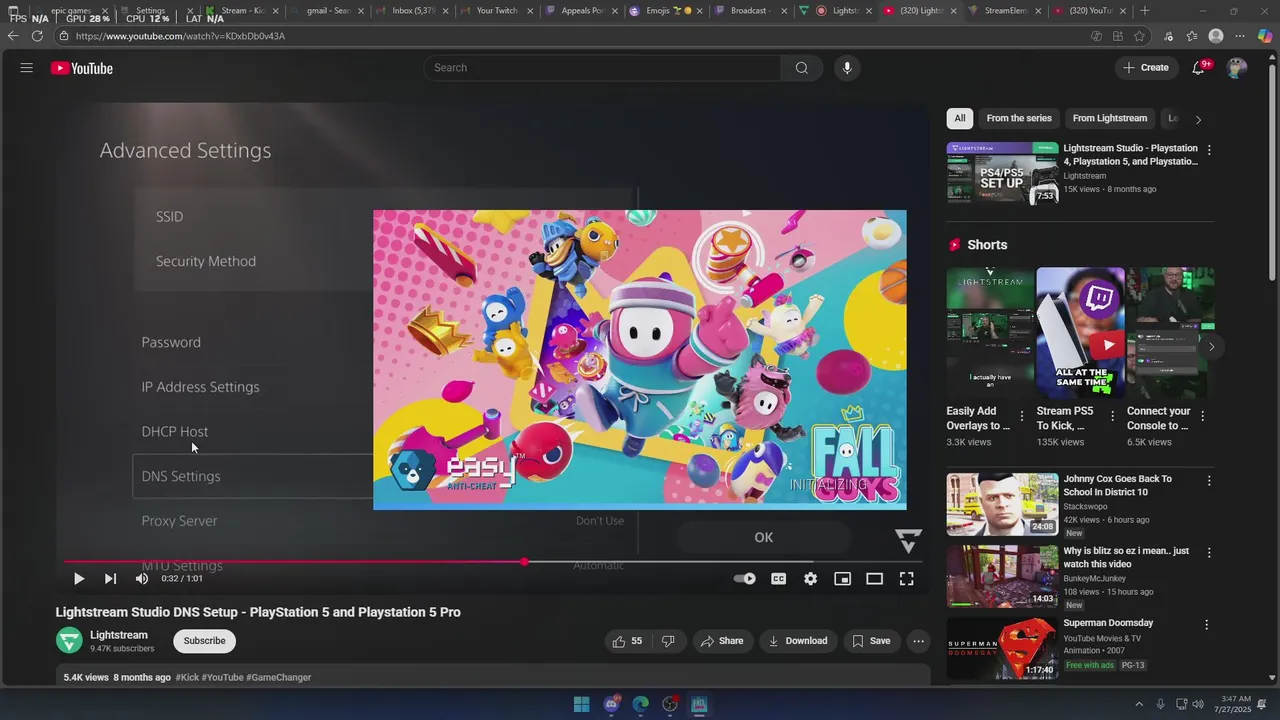The height and width of the screenshot is (720, 1280).
Task: Toggle closed captions
Action: [x=779, y=579]
